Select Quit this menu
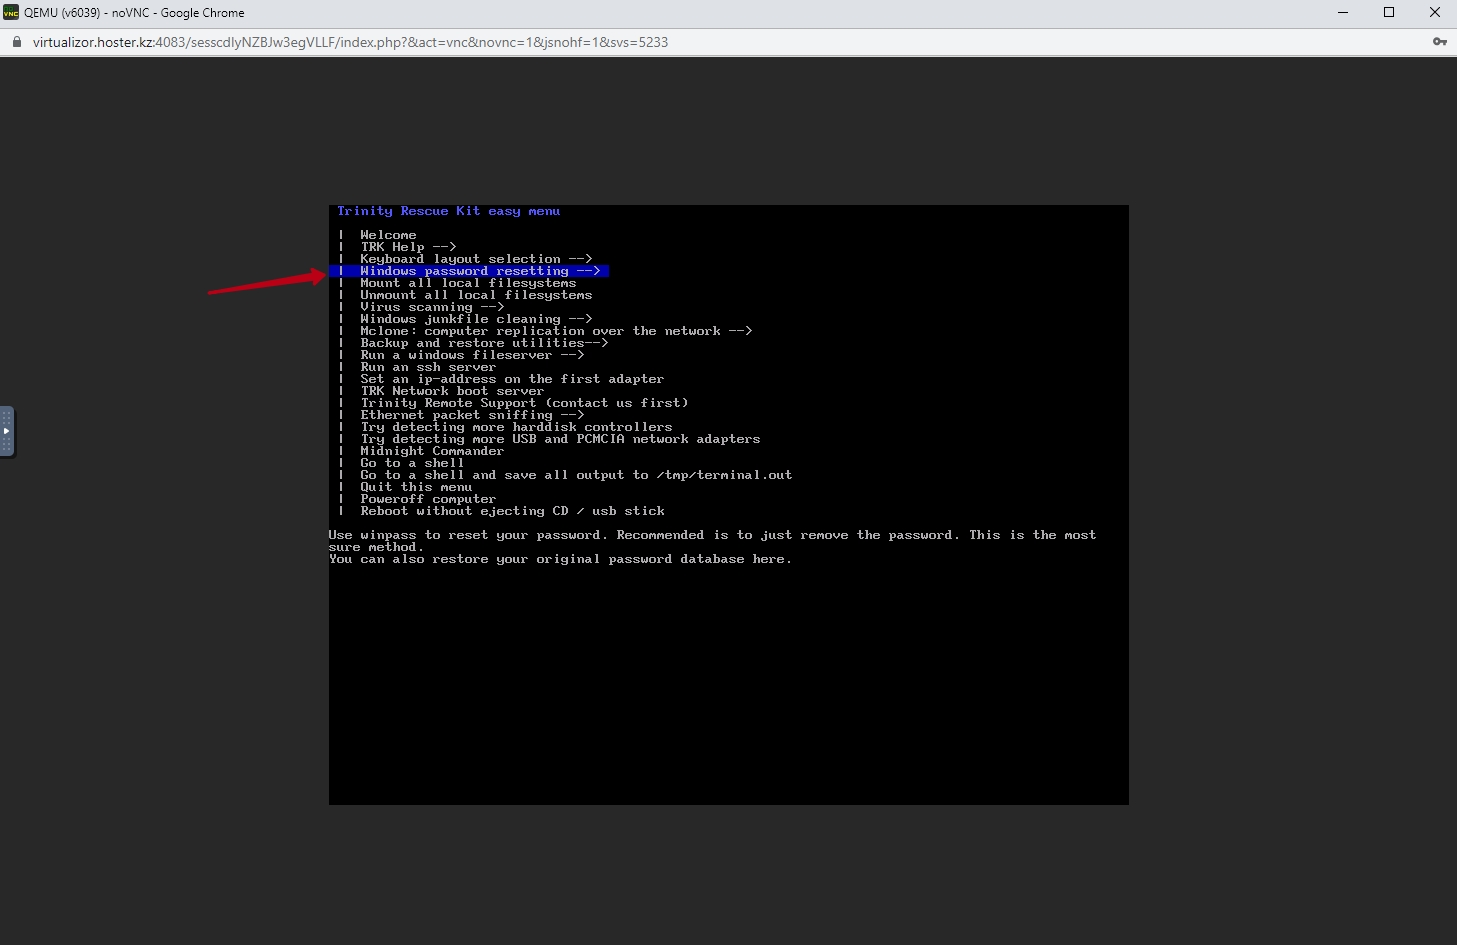1457x945 pixels. pos(416,487)
